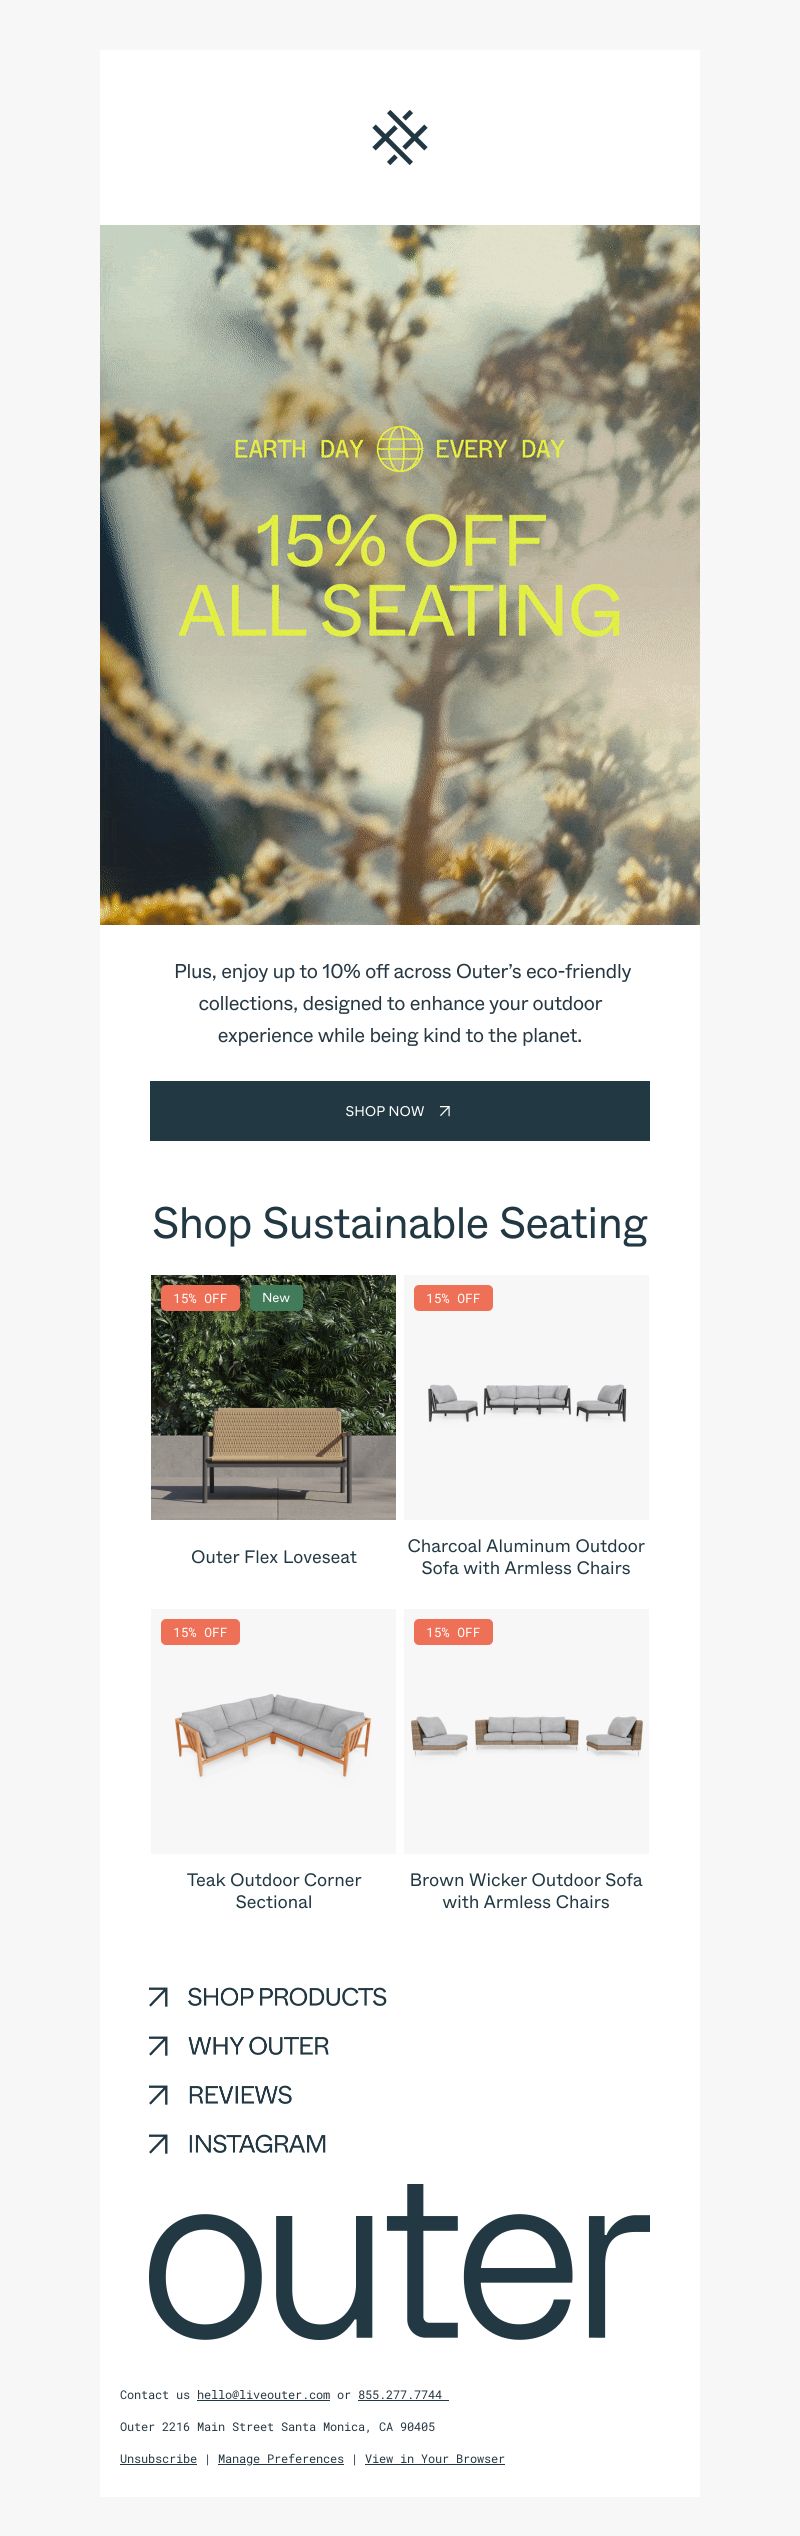Click the SHOP NOW button
The height and width of the screenshot is (2536, 800).
pyautogui.click(x=400, y=1111)
